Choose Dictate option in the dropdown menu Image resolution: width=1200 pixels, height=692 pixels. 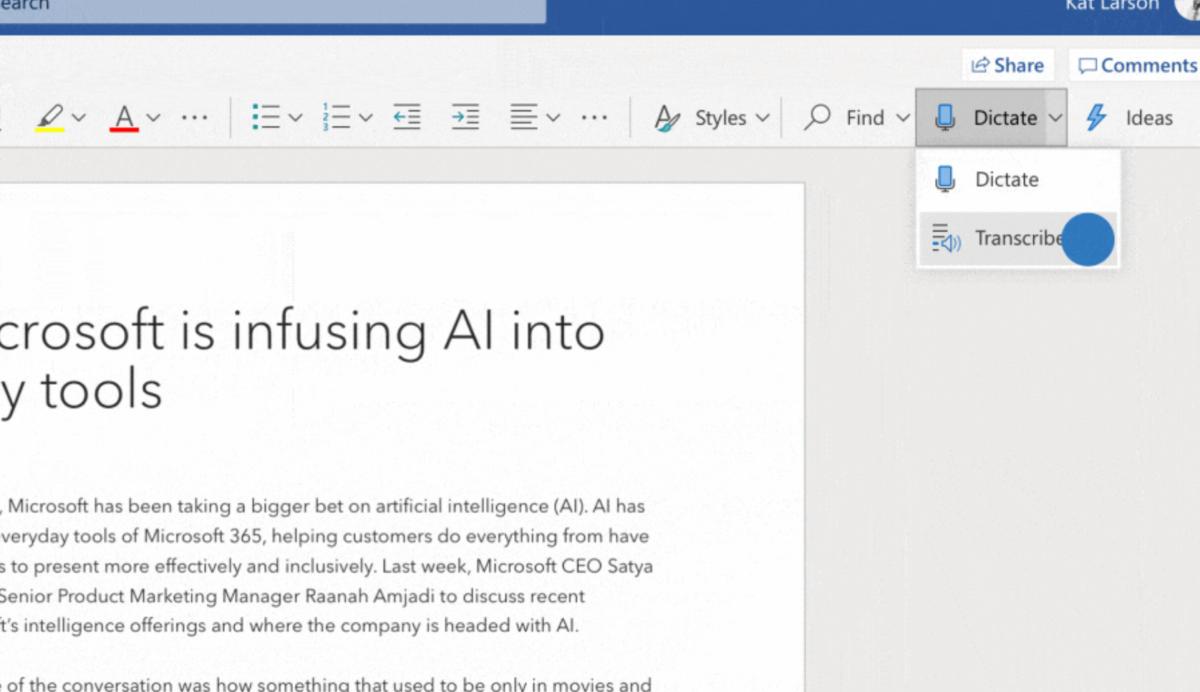pyautogui.click(x=1017, y=180)
